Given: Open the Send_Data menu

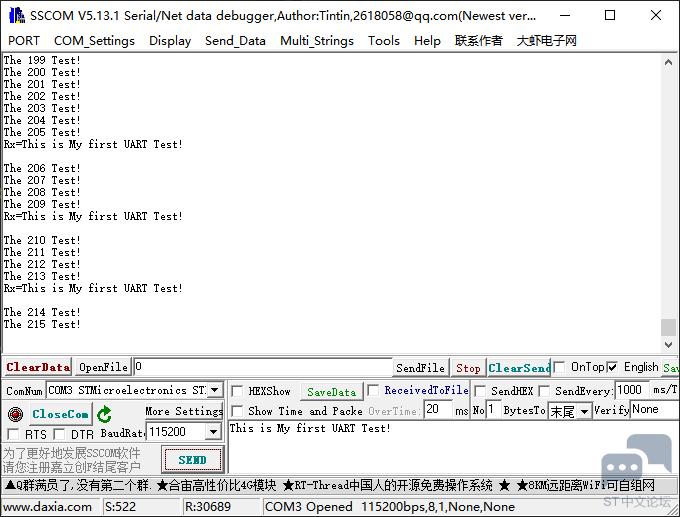Looking at the screenshot, I should (x=235, y=41).
